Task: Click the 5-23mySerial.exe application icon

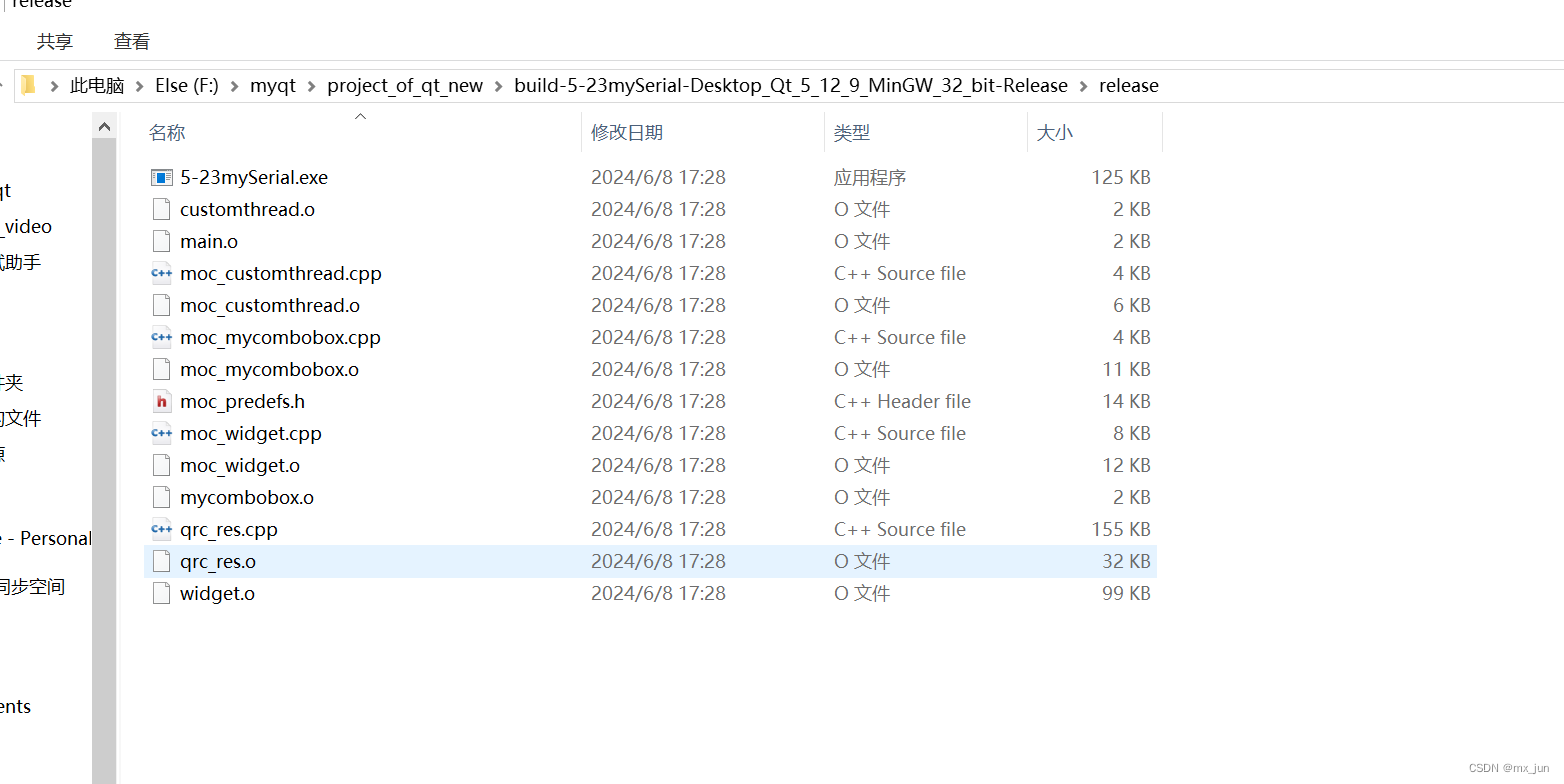Action: pos(161,177)
